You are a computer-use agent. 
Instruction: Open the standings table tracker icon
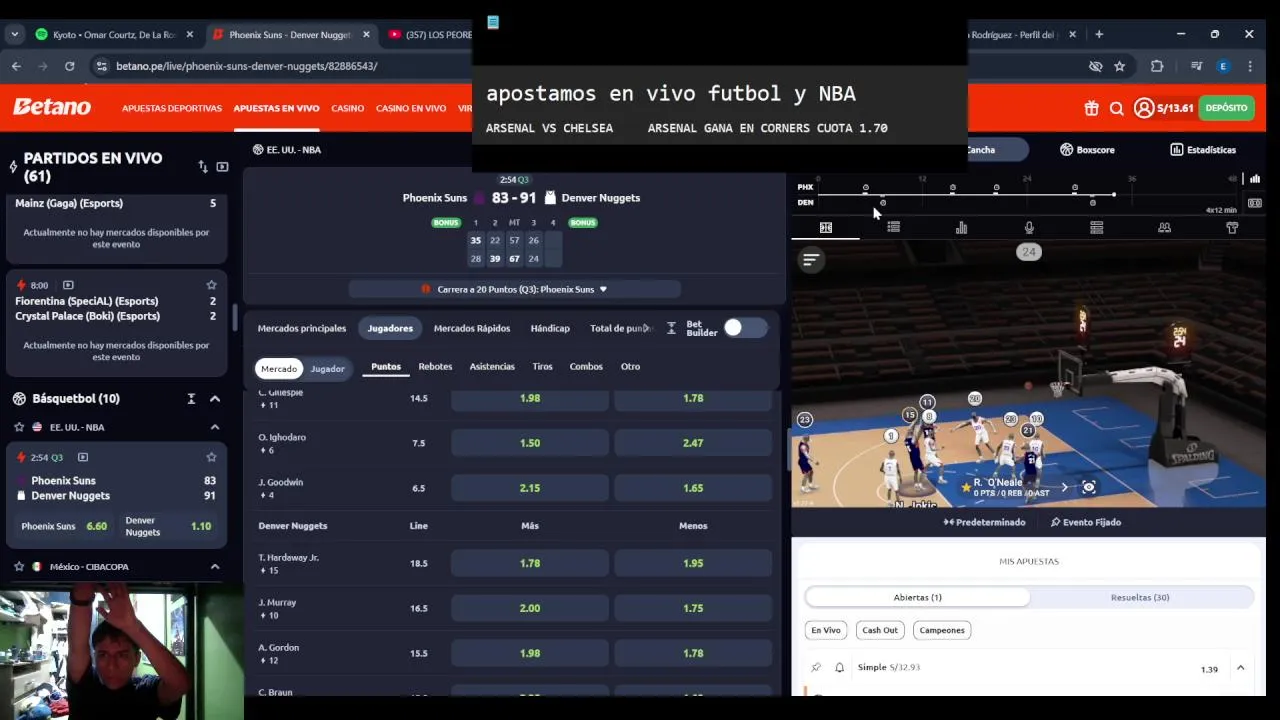pyautogui.click(x=1097, y=228)
